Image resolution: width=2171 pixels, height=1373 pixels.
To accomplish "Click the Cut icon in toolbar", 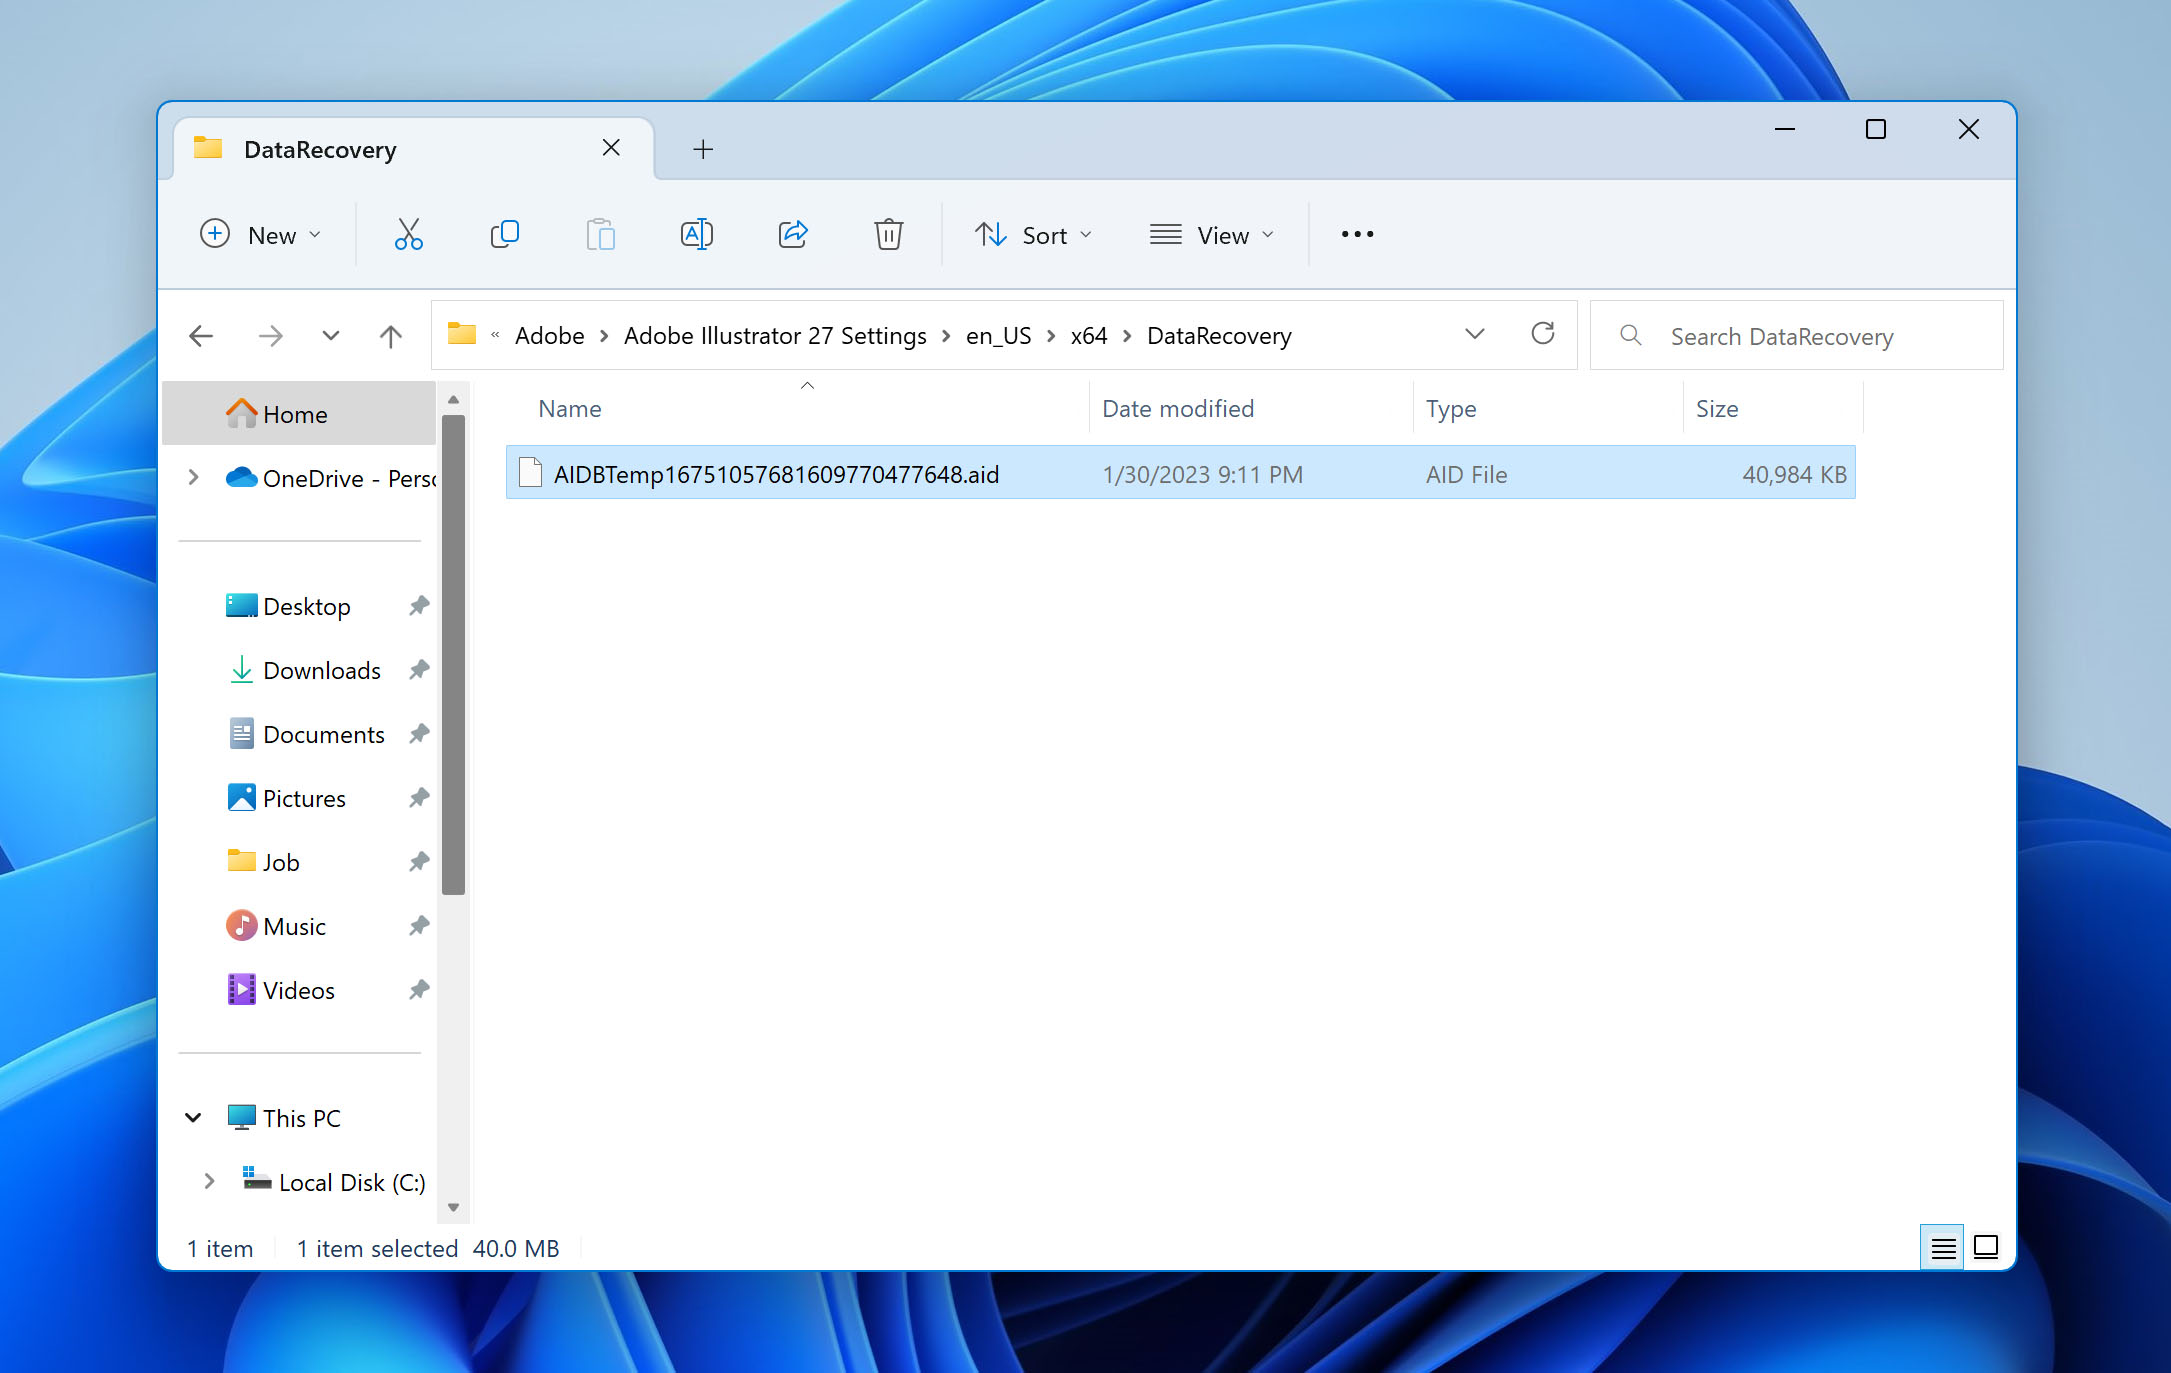I will coord(408,234).
